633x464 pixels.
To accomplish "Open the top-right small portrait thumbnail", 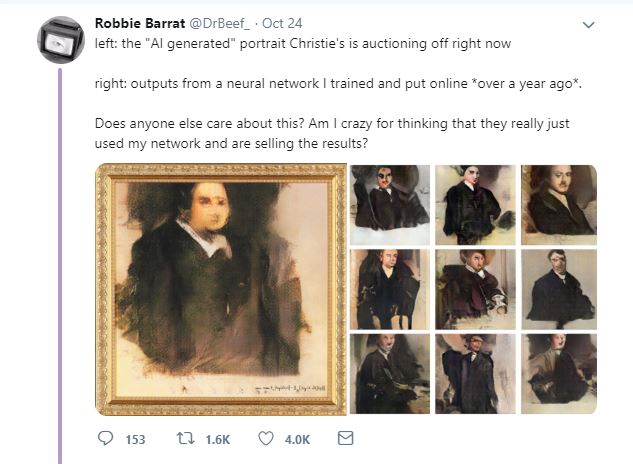I will pyautogui.click(x=559, y=200).
